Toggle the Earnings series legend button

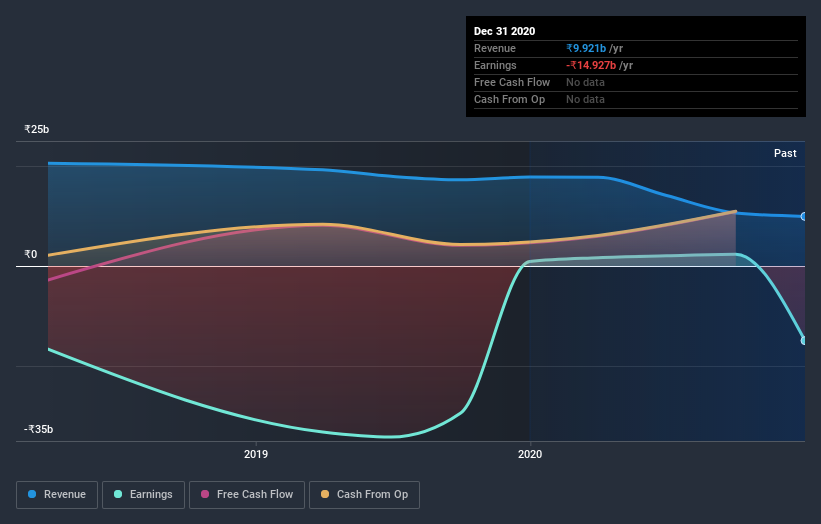point(143,495)
